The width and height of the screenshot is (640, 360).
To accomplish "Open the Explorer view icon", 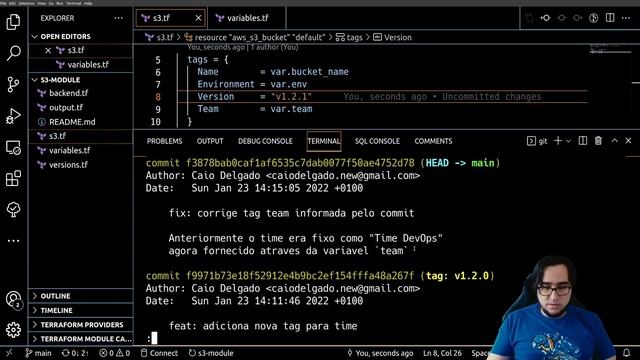I will [13, 22].
